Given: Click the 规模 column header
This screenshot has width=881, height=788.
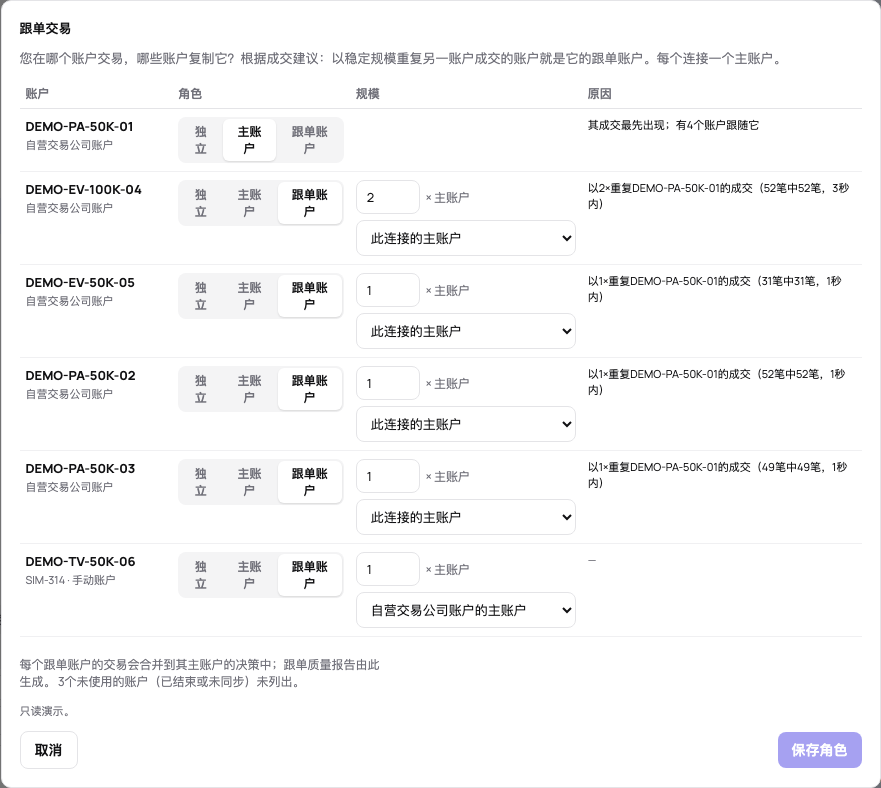Looking at the screenshot, I should pos(367,94).
